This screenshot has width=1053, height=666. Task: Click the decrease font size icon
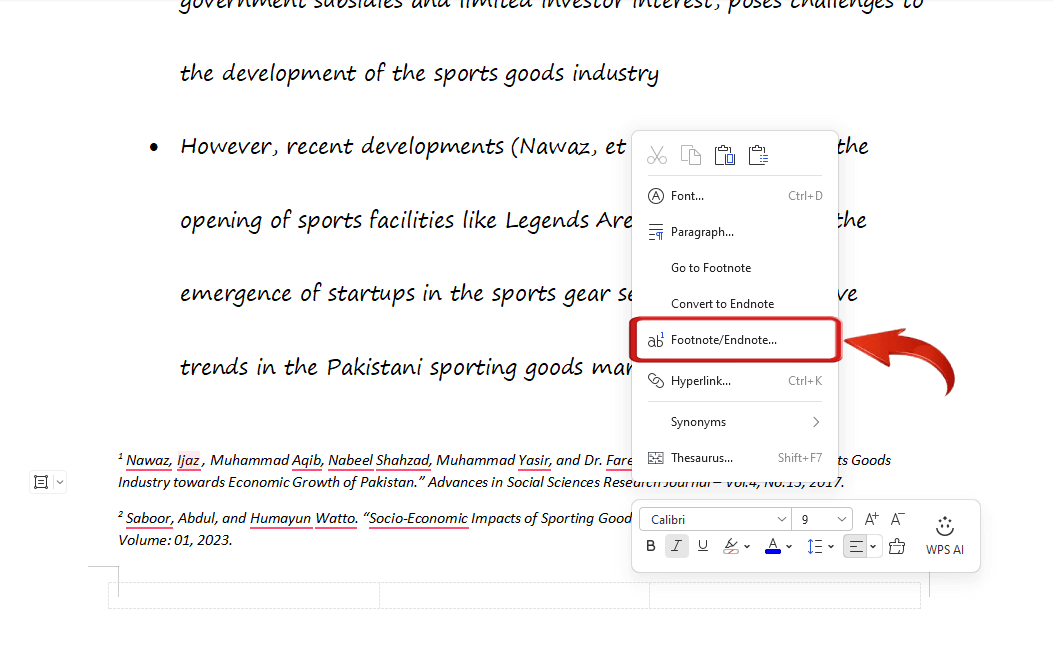pyautogui.click(x=897, y=519)
